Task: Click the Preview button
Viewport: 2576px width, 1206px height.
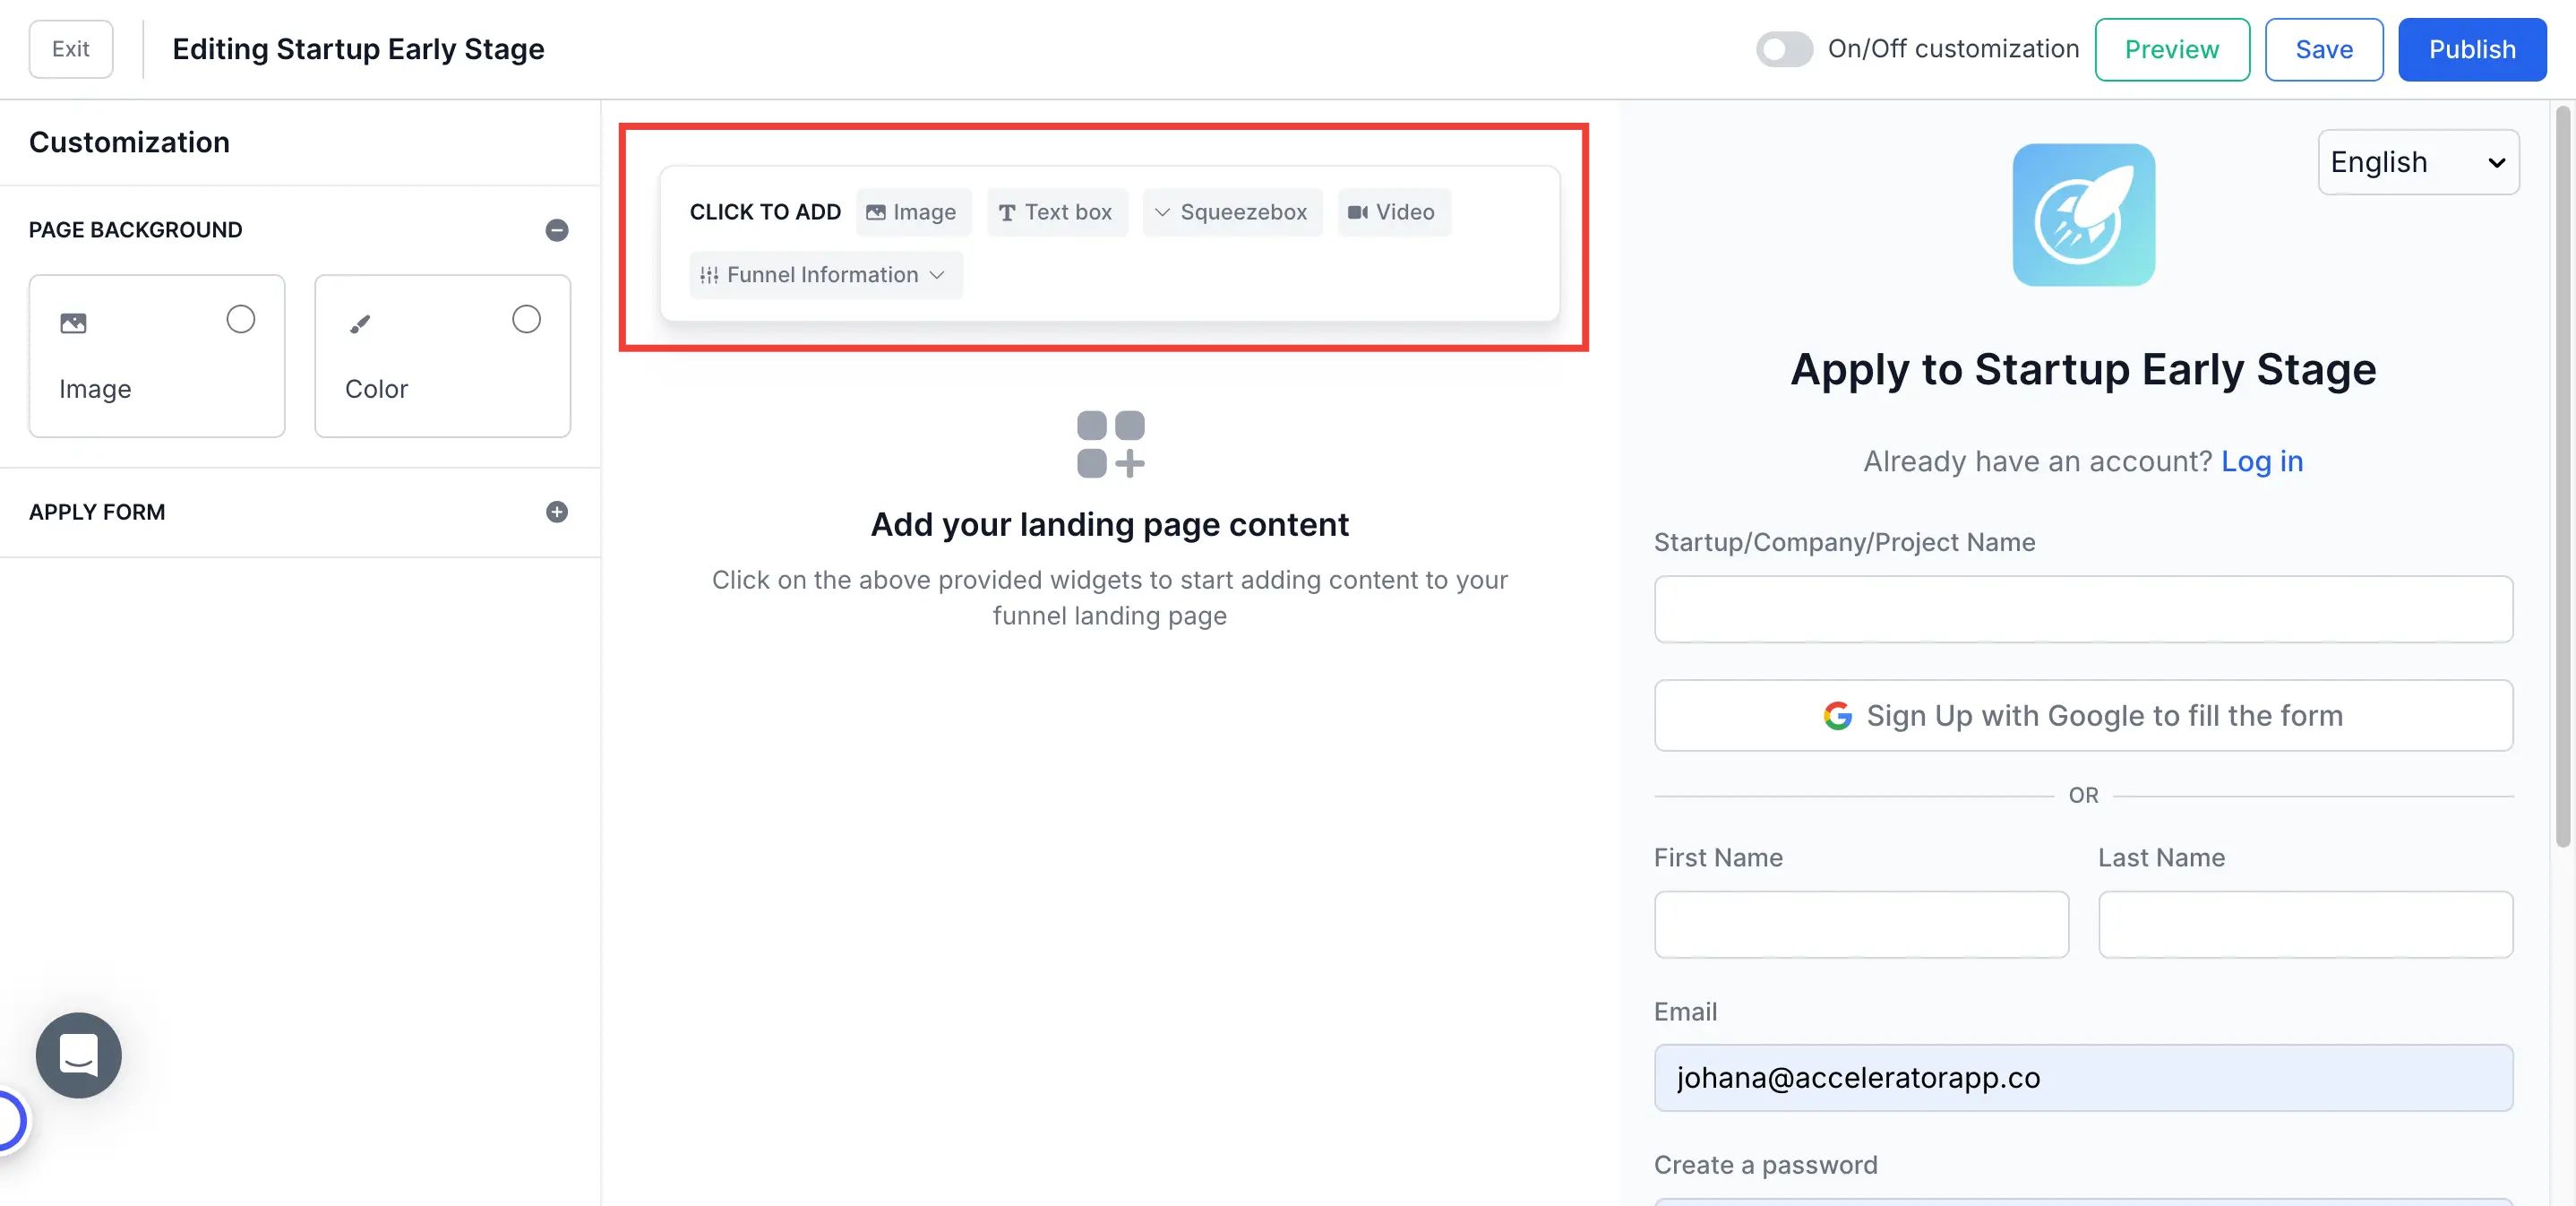Action: (2171, 49)
